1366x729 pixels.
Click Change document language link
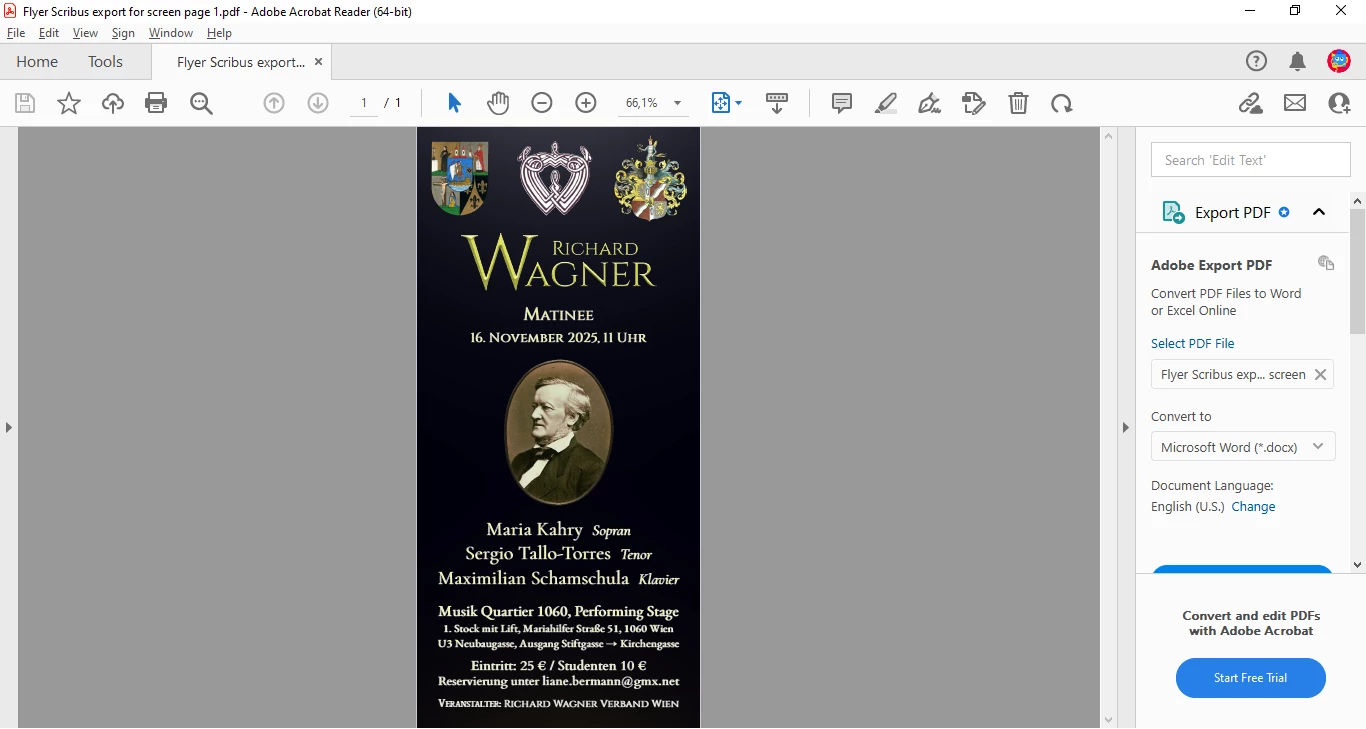tap(1253, 507)
